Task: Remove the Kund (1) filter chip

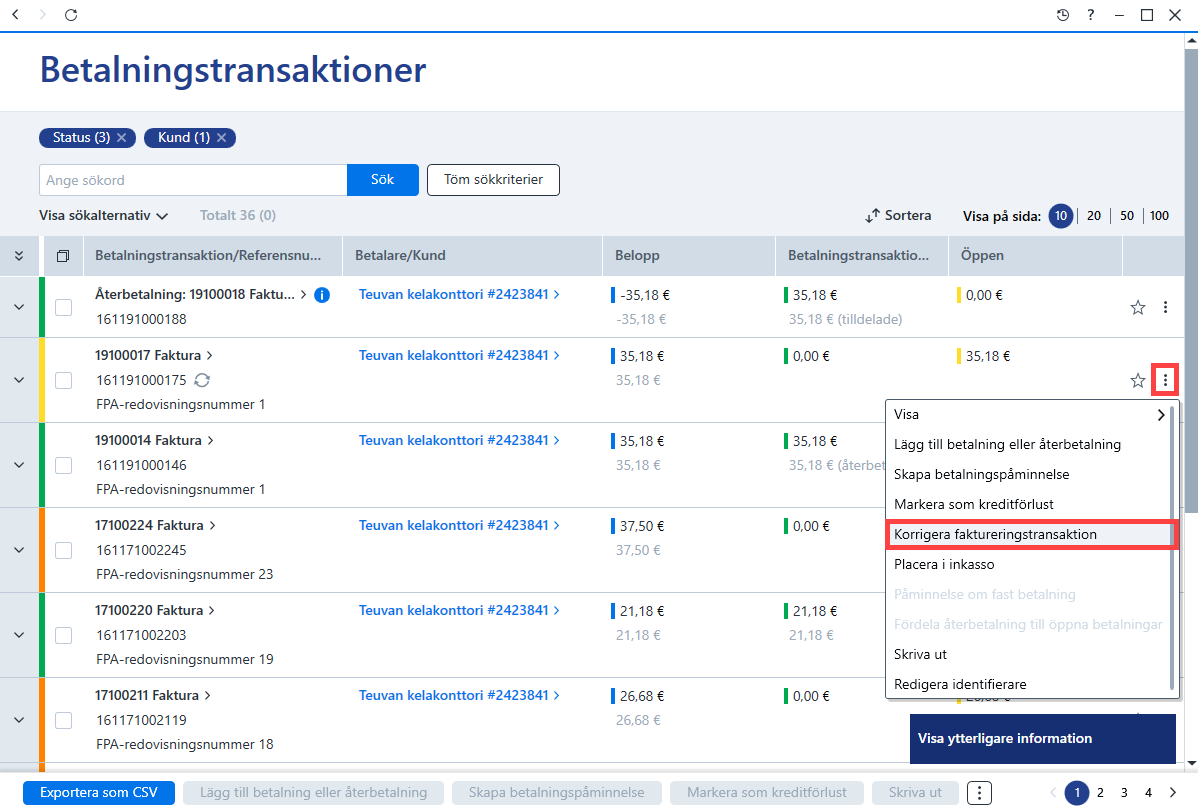Action: [x=222, y=137]
